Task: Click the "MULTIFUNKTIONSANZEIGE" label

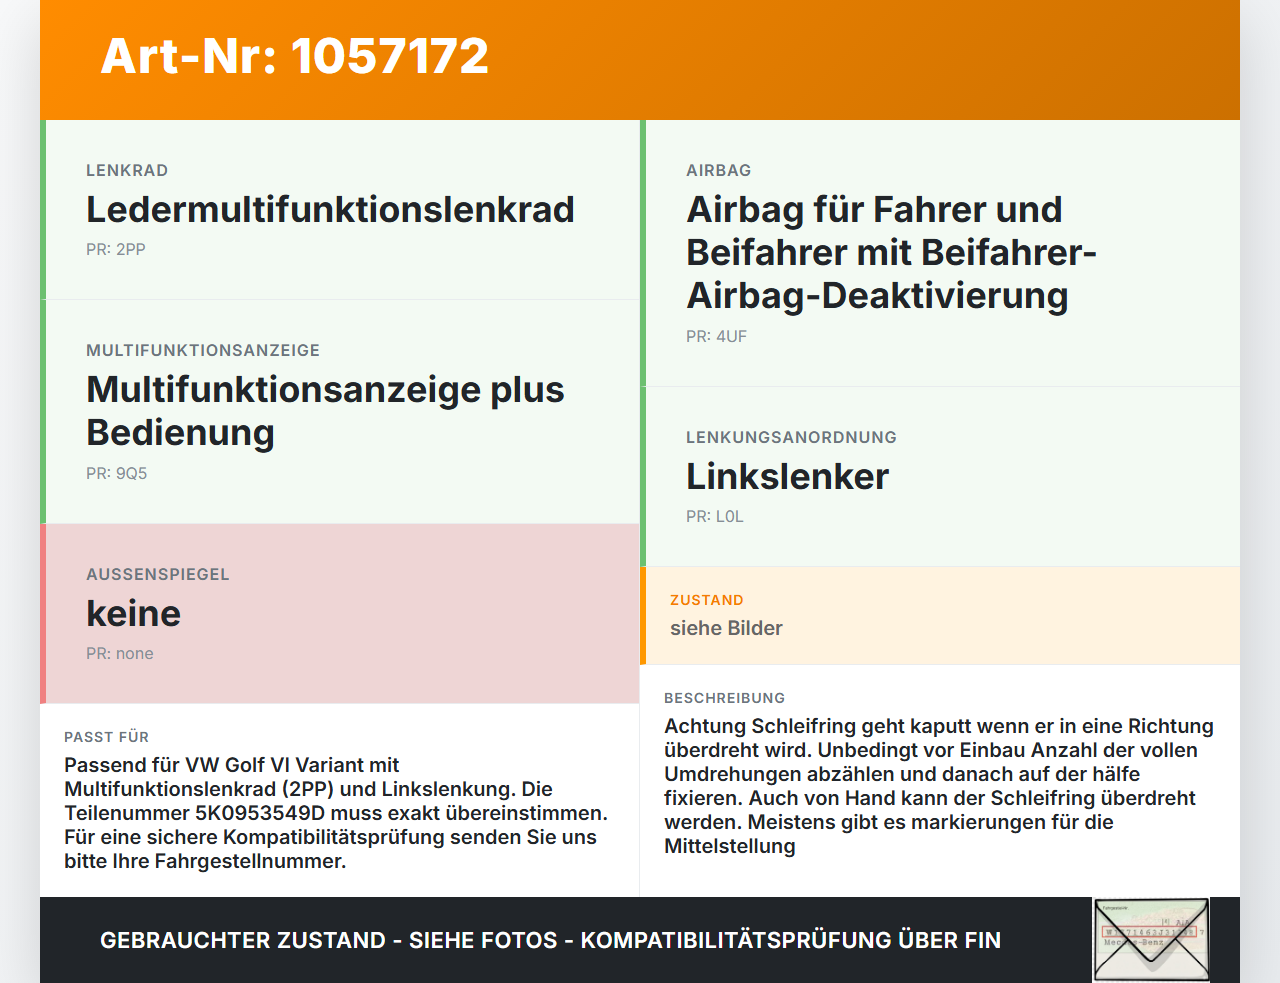Action: tap(203, 350)
